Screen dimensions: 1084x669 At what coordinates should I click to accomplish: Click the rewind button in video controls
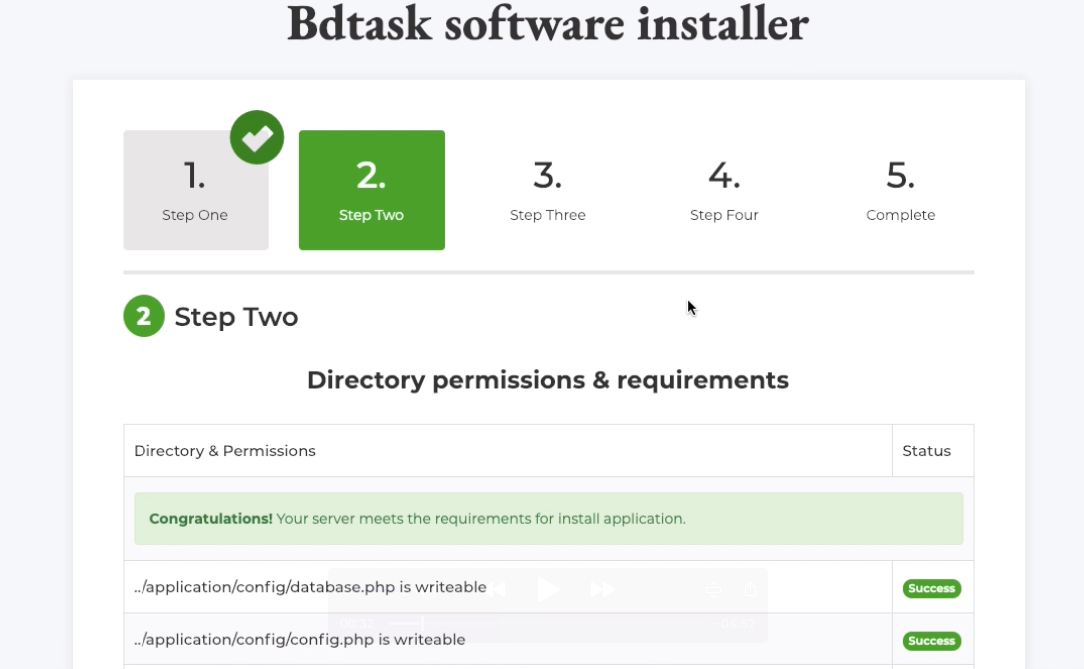pyautogui.click(x=494, y=590)
